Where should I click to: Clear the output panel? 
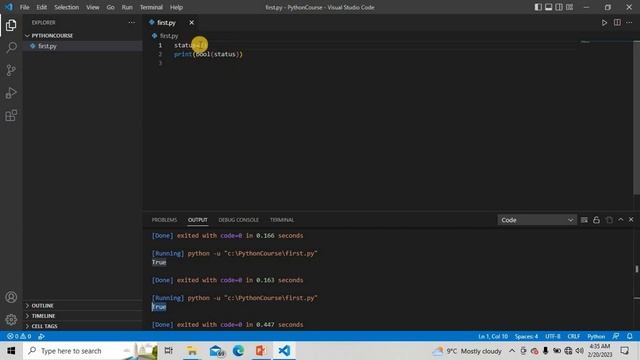[x=584, y=220]
